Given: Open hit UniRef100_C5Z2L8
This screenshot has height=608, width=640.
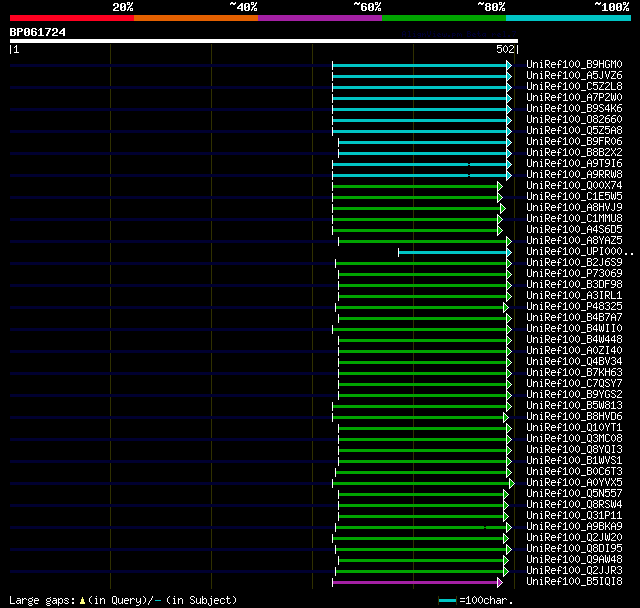Looking at the screenshot, I should tap(574, 87).
